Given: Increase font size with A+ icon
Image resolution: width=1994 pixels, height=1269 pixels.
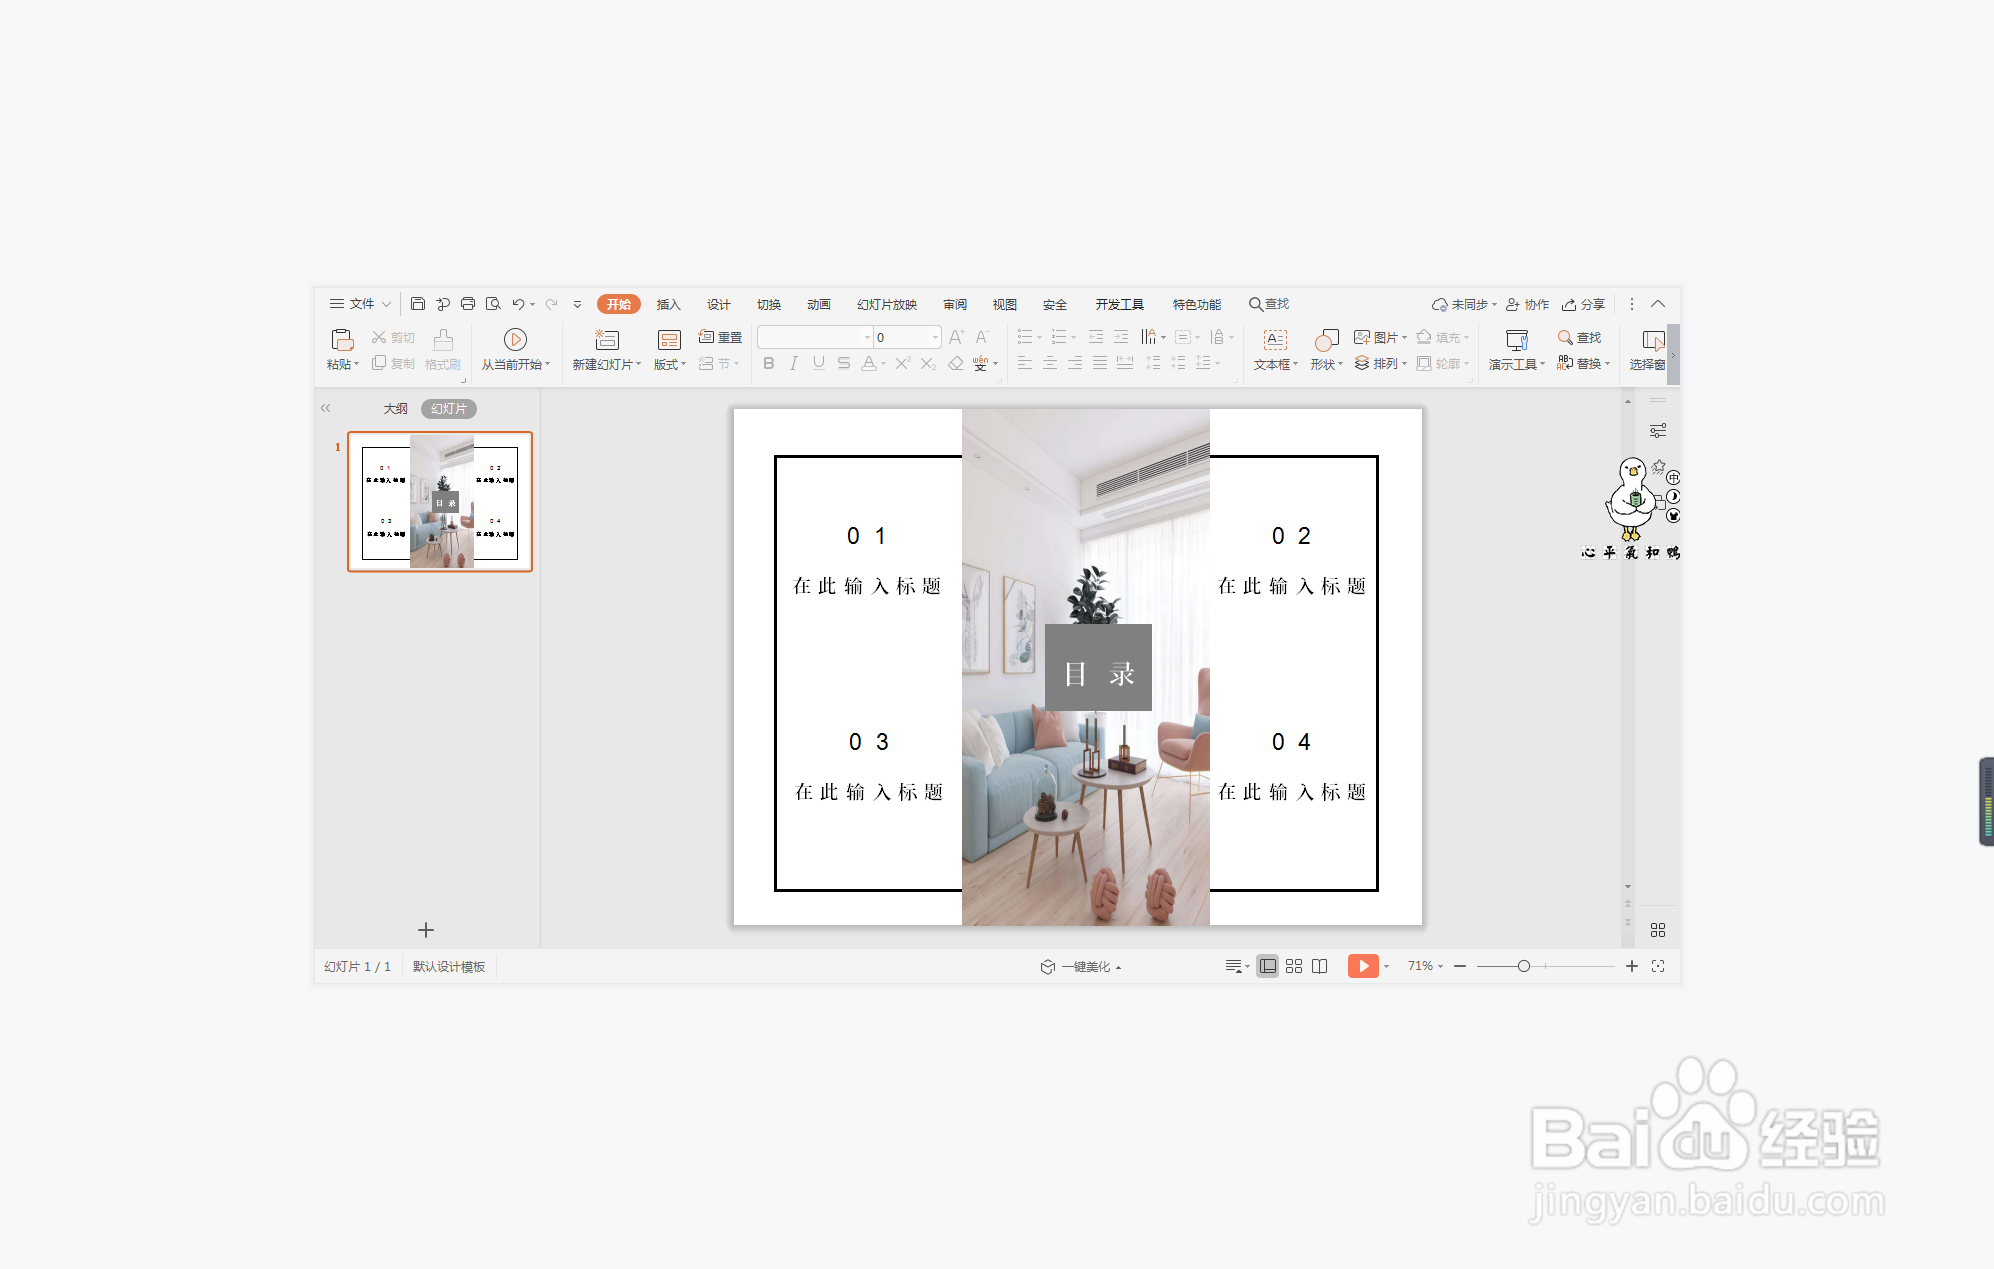Looking at the screenshot, I should pos(957,337).
